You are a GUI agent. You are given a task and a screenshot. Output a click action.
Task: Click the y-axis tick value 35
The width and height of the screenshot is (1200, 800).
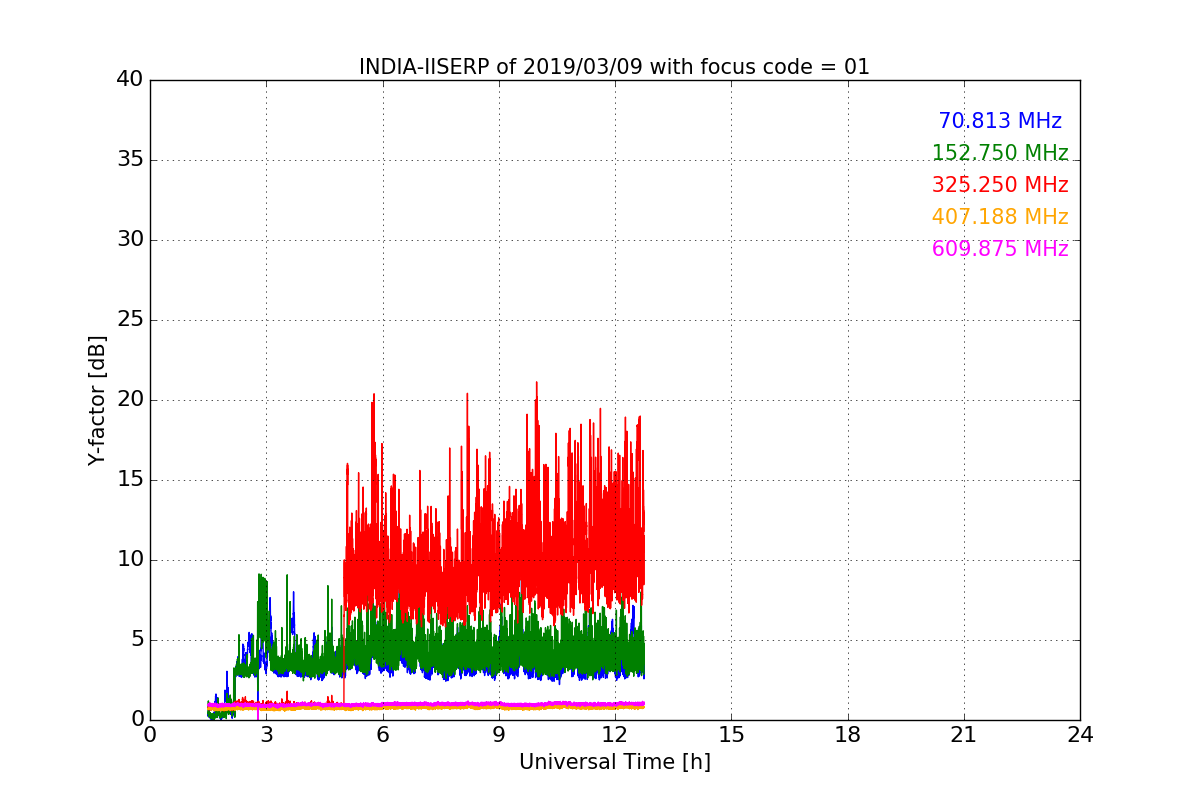coord(129,159)
